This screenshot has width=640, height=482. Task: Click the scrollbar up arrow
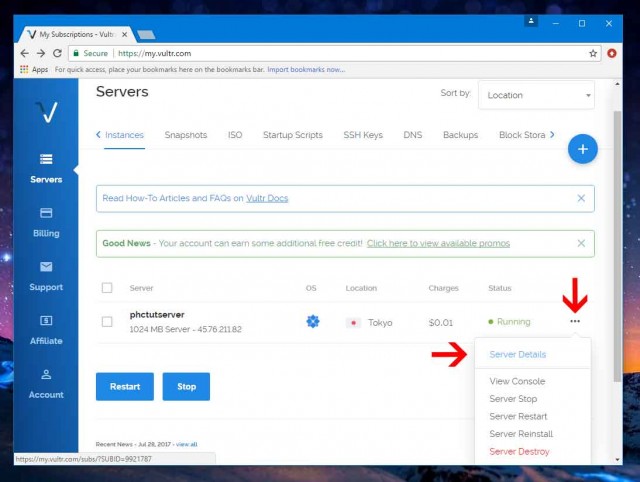click(618, 84)
